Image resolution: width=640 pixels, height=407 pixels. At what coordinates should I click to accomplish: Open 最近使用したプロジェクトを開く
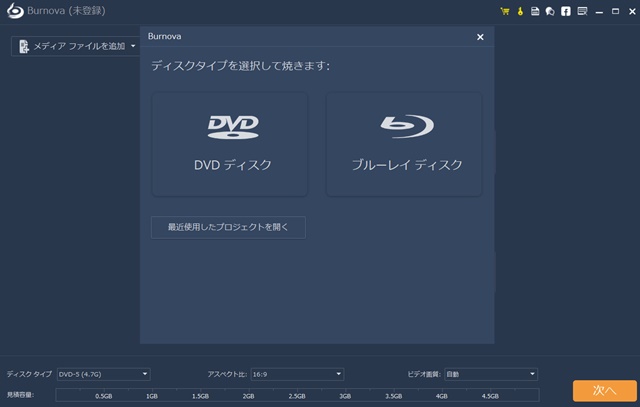tap(228, 227)
